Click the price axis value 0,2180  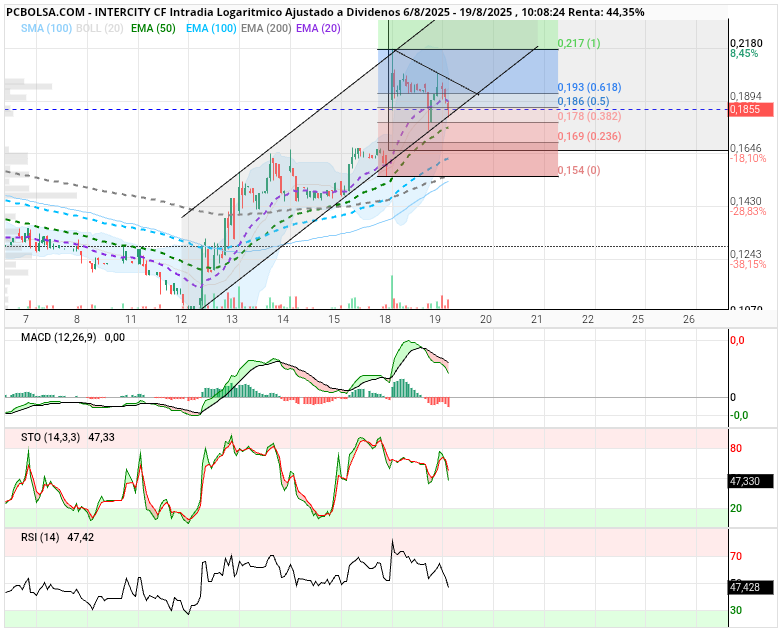[x=747, y=43]
